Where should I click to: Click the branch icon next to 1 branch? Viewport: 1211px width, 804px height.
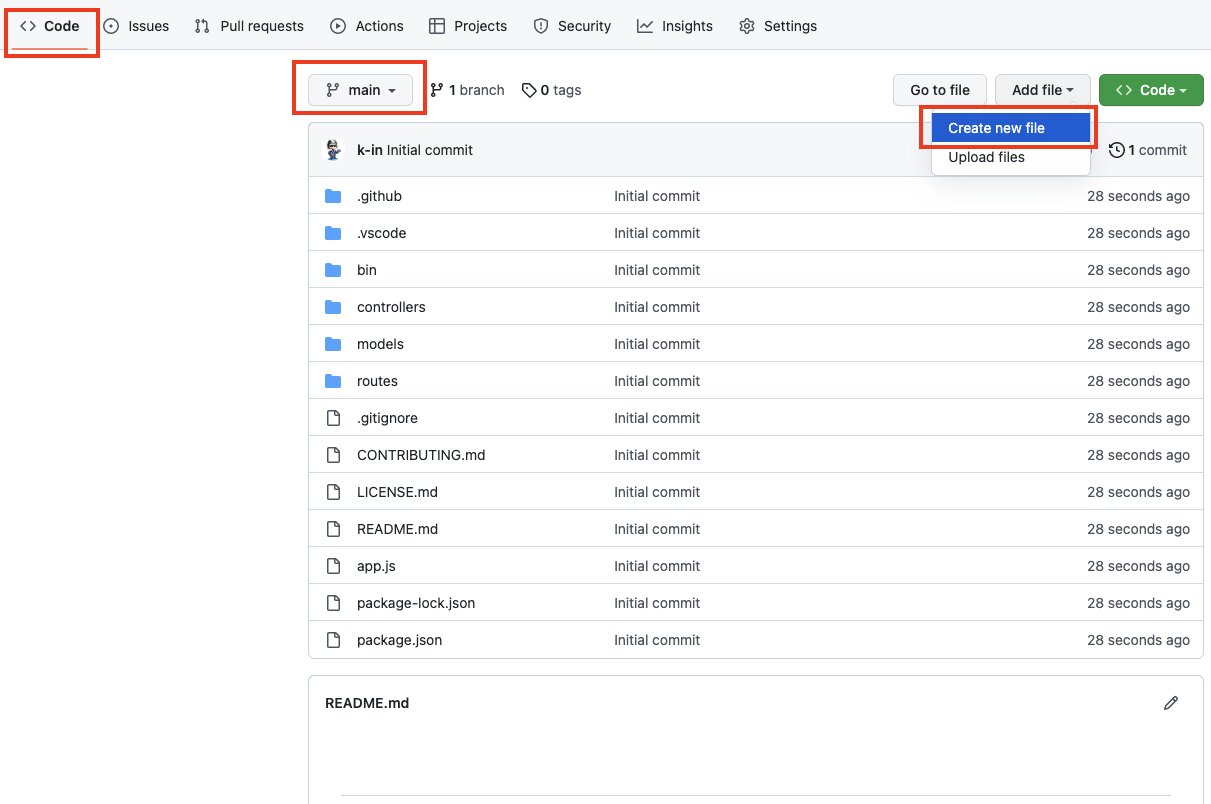(437, 90)
